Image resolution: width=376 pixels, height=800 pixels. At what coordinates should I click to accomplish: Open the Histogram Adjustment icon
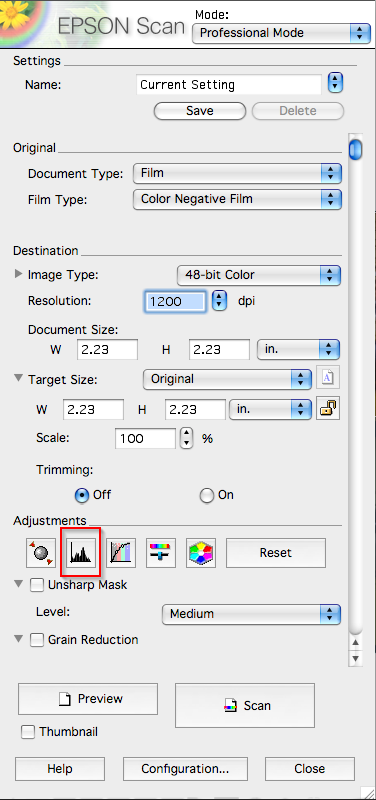(x=81, y=553)
